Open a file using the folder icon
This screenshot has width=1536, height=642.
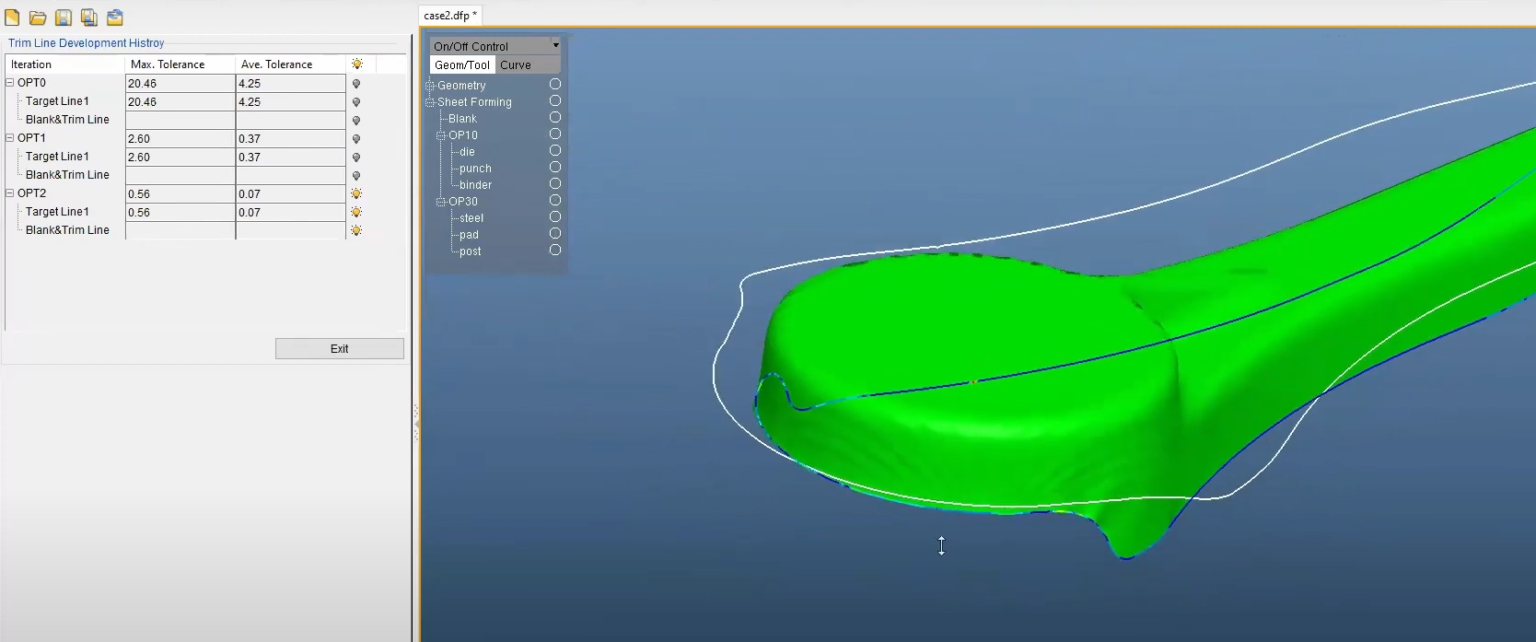tap(38, 16)
